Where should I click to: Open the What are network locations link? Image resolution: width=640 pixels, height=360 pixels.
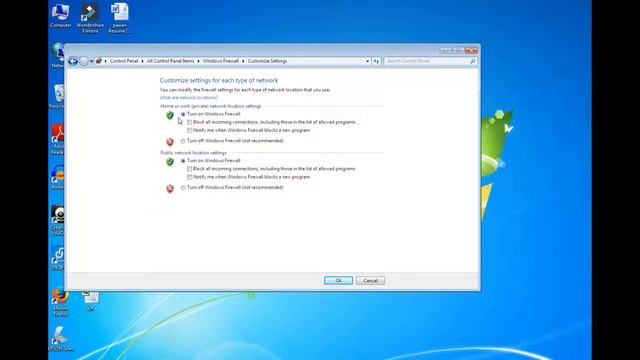pyautogui.click(x=189, y=98)
